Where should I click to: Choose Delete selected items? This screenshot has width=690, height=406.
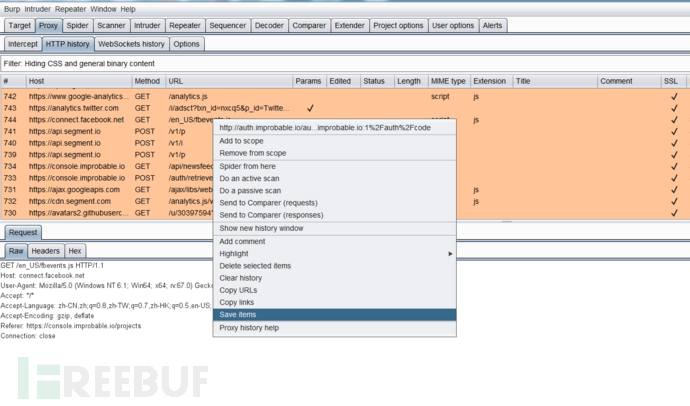pyautogui.click(x=334, y=266)
